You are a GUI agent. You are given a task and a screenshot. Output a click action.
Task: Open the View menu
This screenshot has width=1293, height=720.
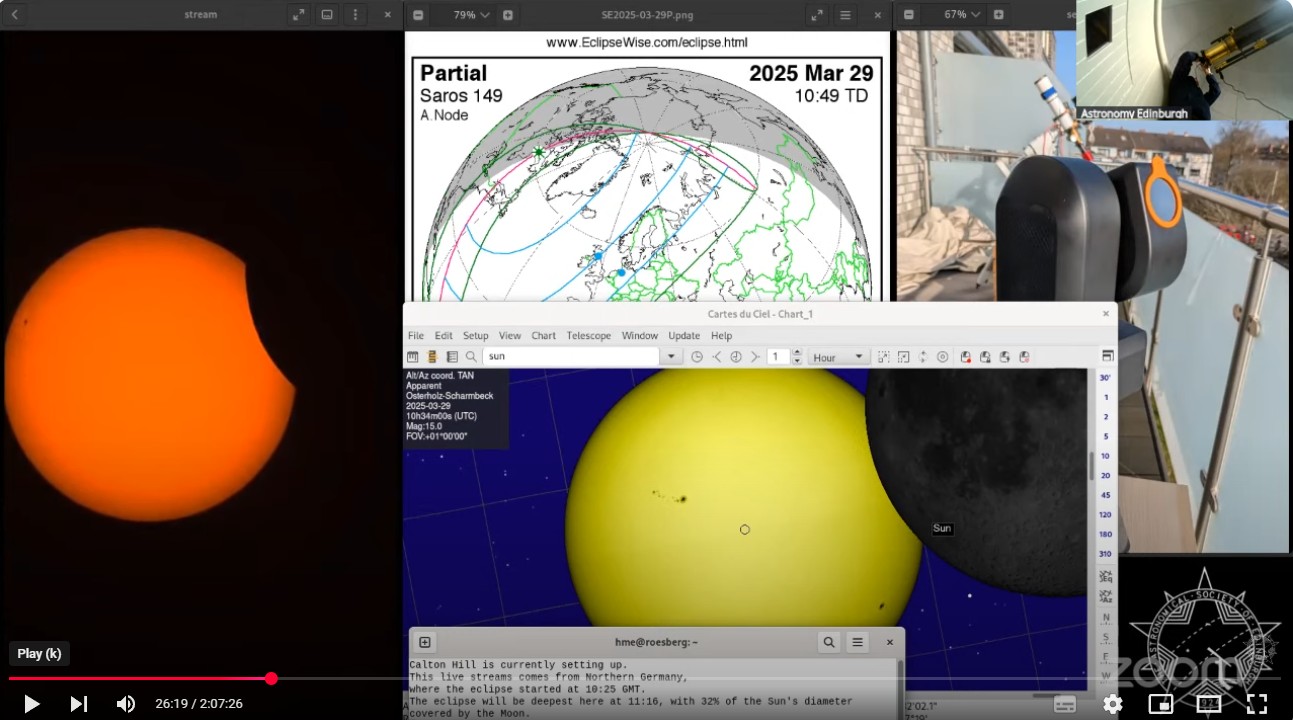(510, 336)
